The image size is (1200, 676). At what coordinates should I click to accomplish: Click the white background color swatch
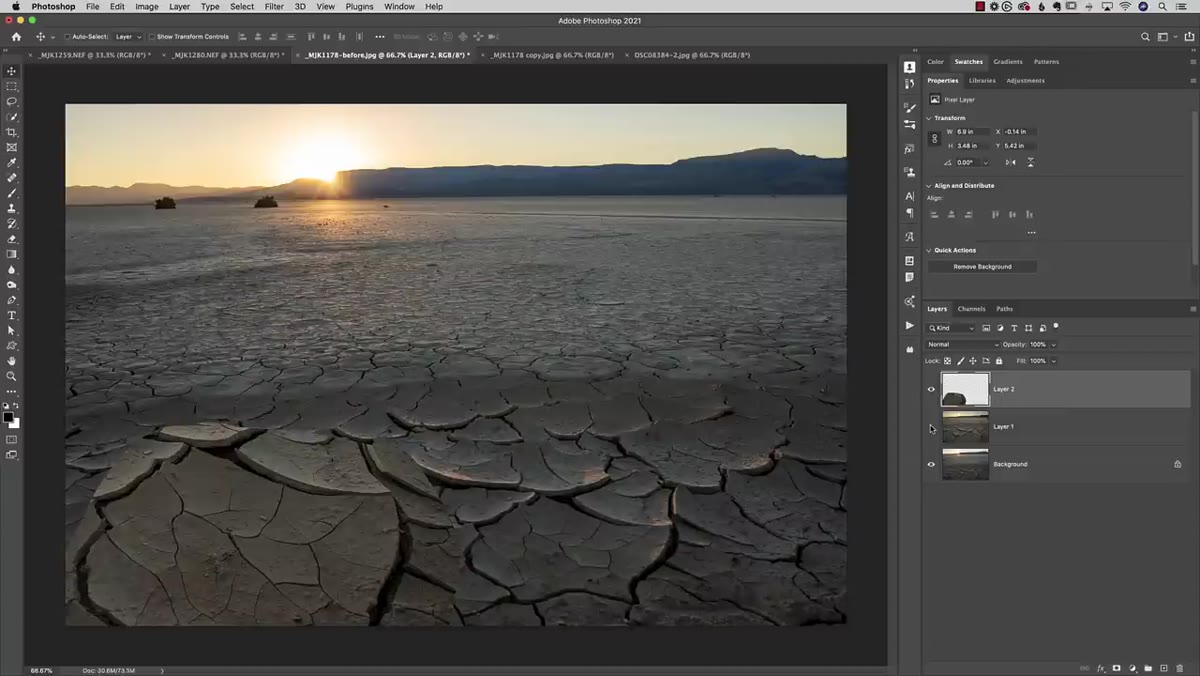point(16,424)
